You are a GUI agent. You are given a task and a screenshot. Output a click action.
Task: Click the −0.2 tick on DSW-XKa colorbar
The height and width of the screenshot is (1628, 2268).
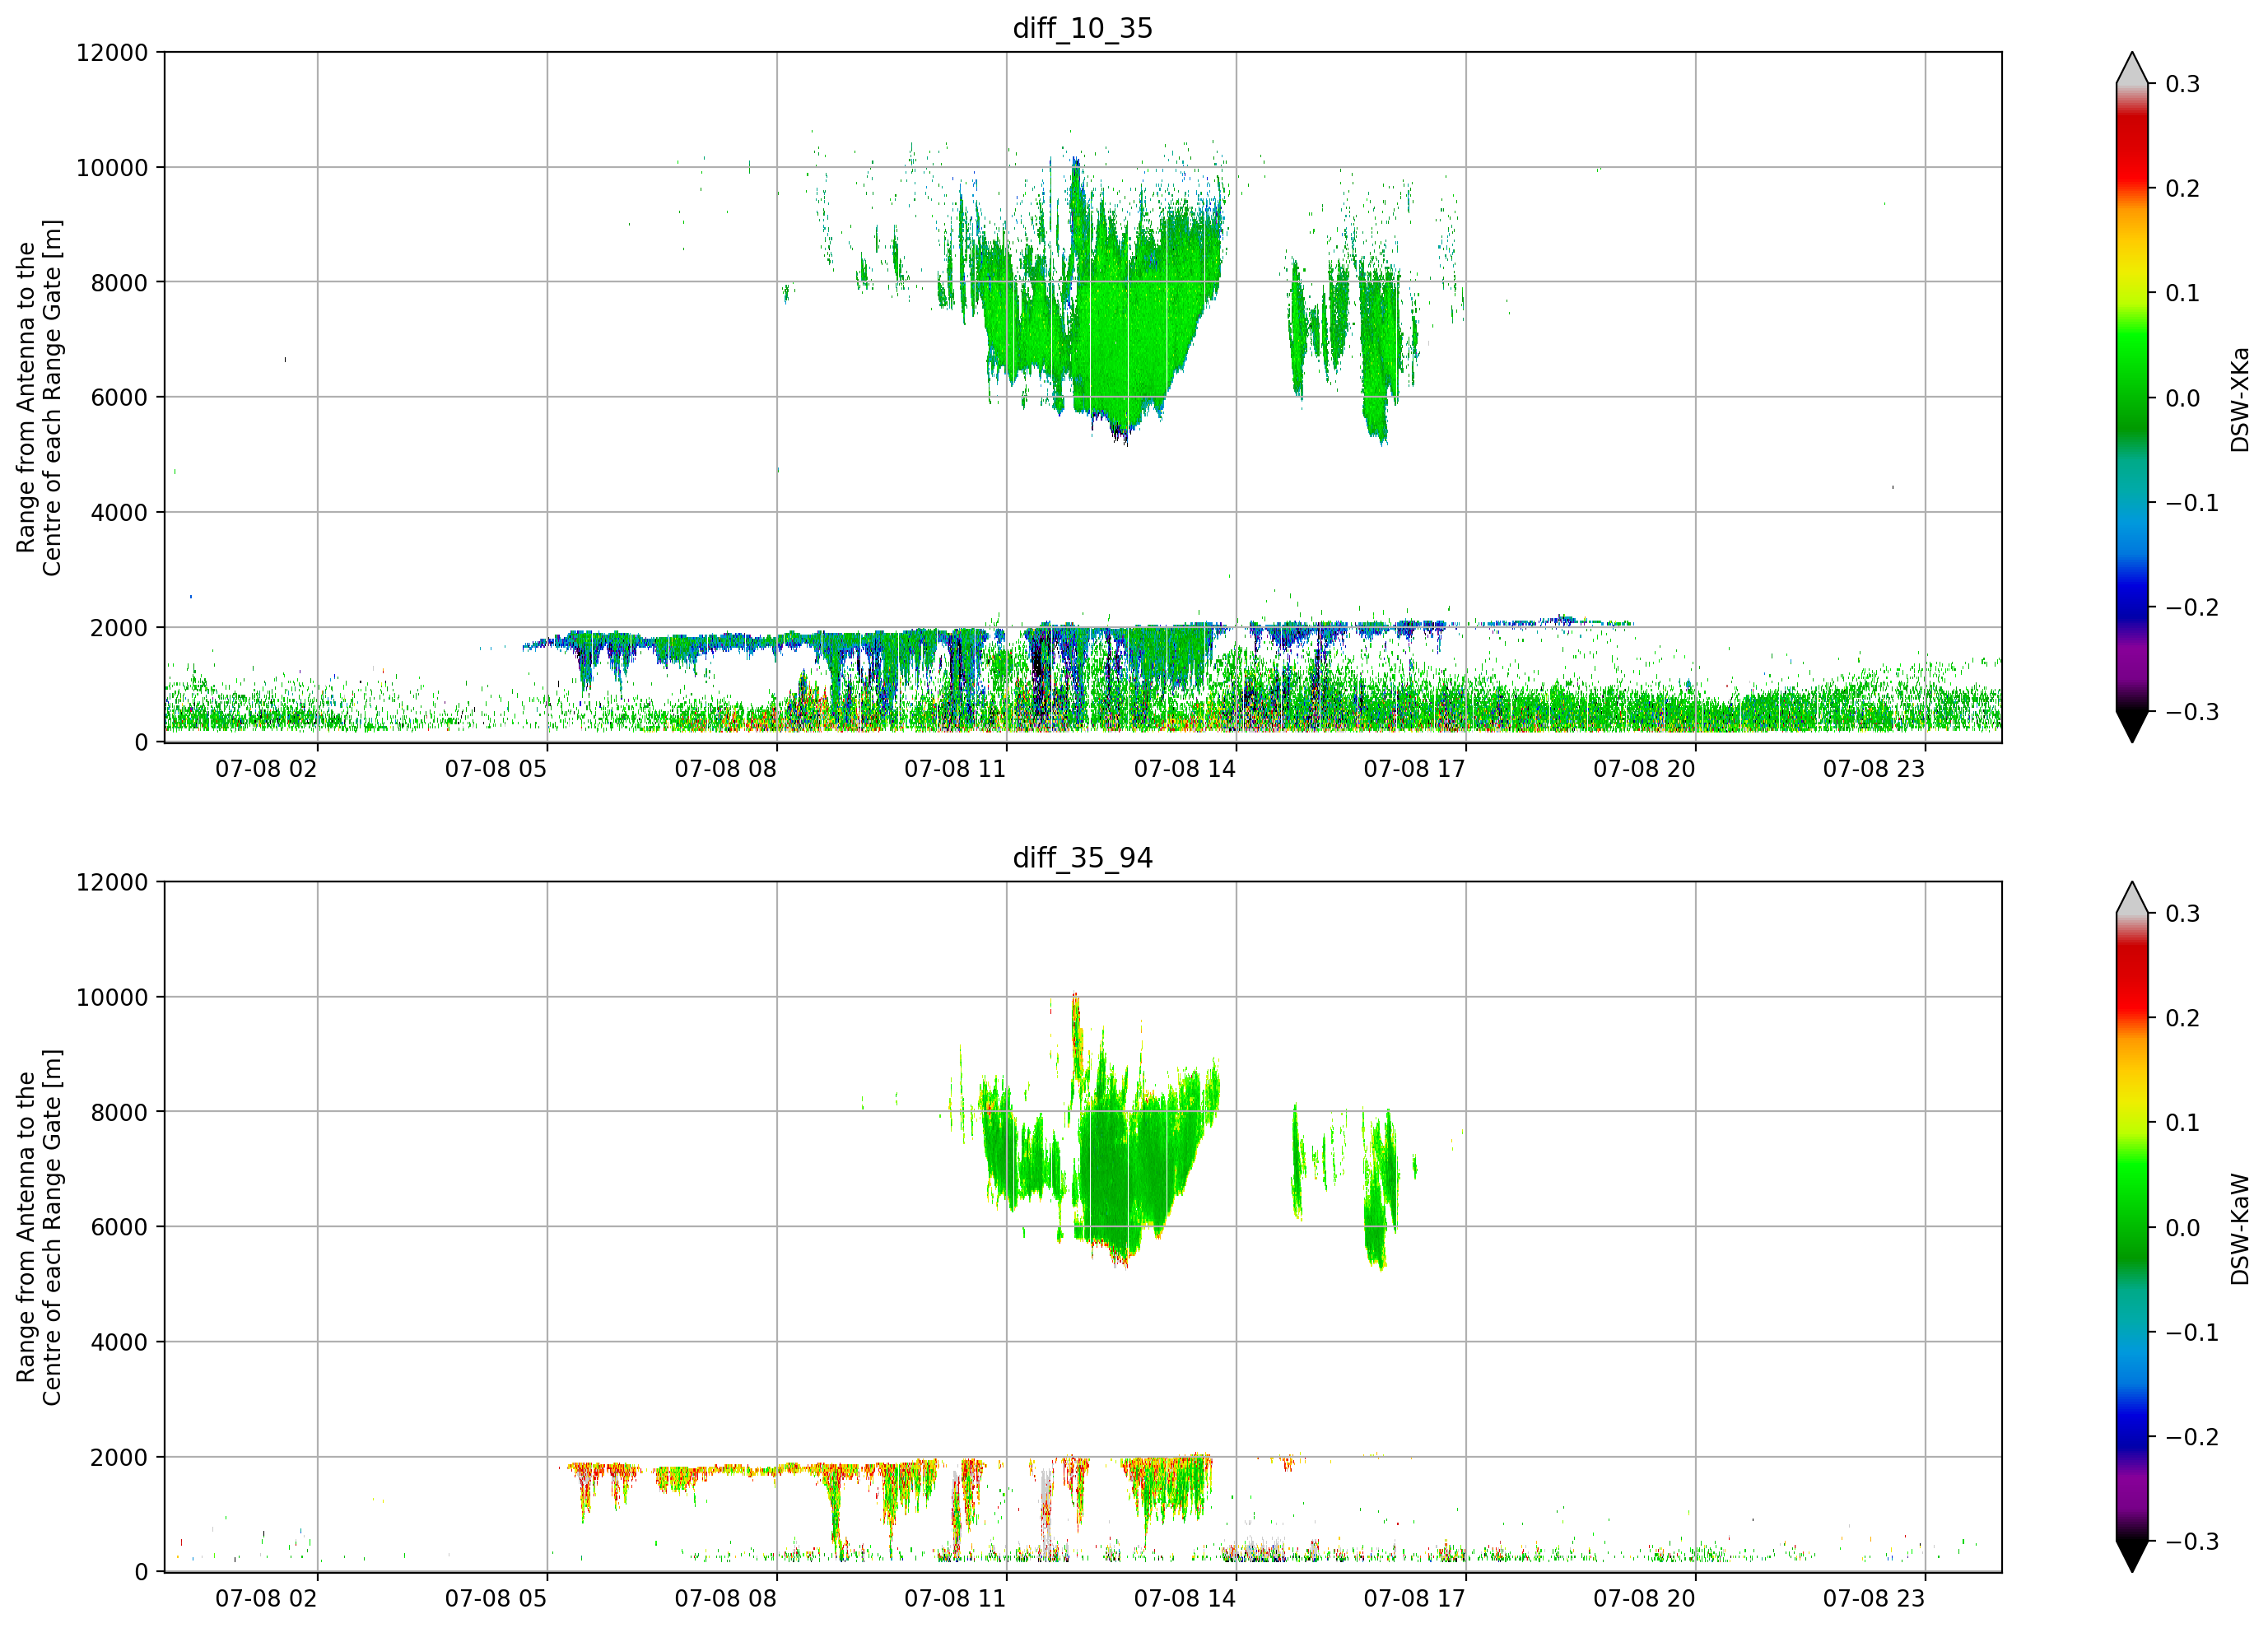(x=2192, y=608)
